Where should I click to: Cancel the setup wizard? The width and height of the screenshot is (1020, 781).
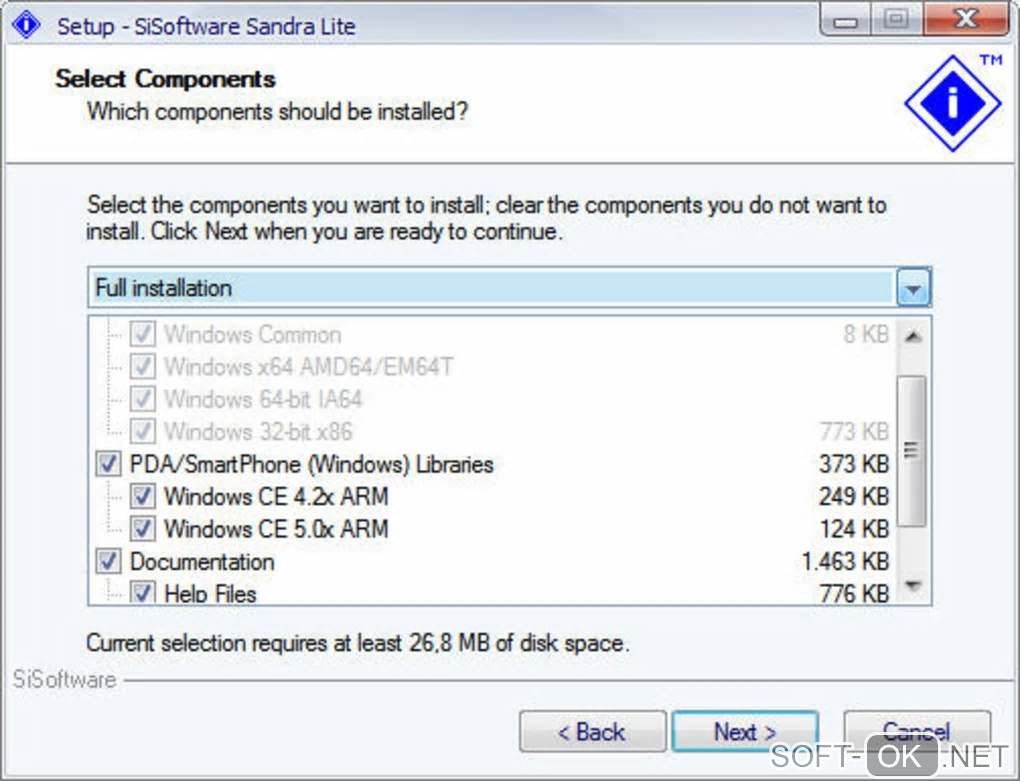tap(916, 732)
